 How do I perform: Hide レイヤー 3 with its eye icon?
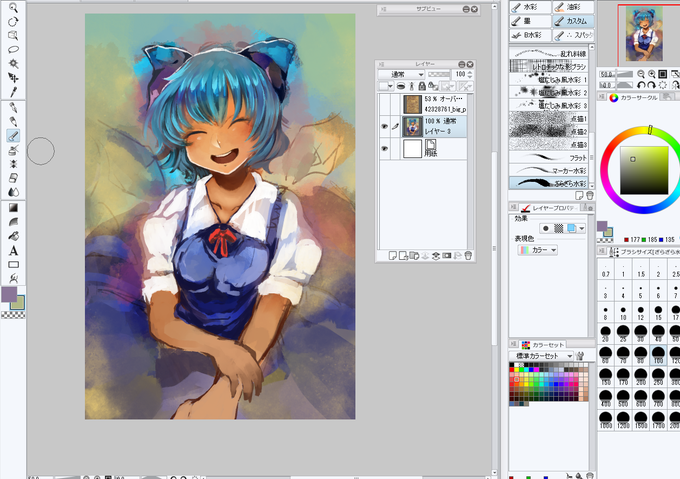(x=384, y=127)
